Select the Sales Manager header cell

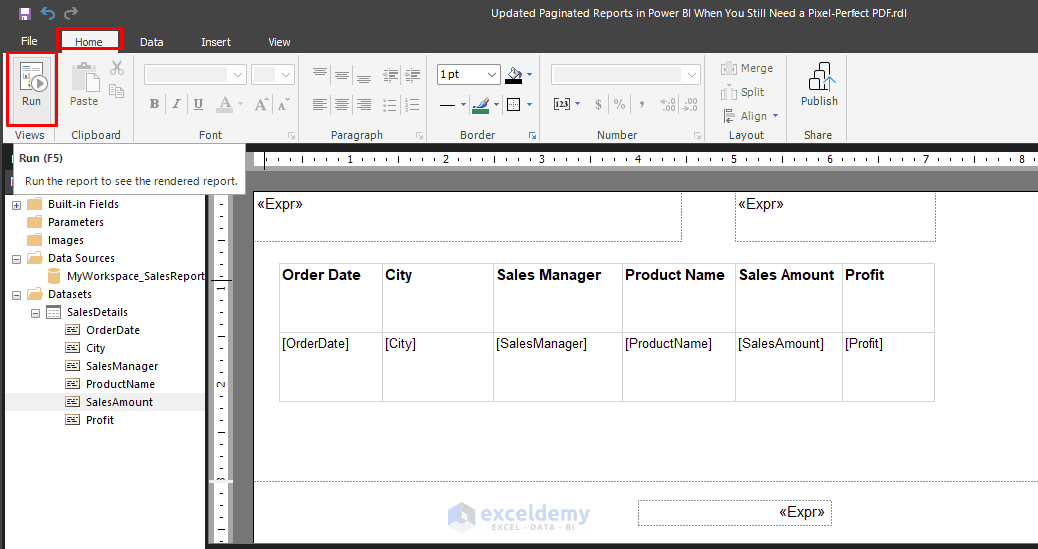pyautogui.click(x=558, y=298)
